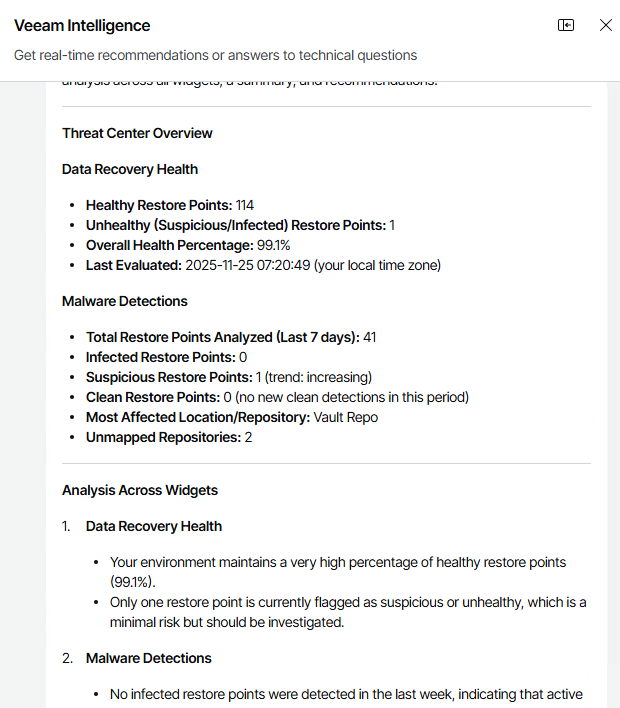The width and height of the screenshot is (620, 708).
Task: Click the Malware Detections bold heading above the list
Action: point(124,301)
